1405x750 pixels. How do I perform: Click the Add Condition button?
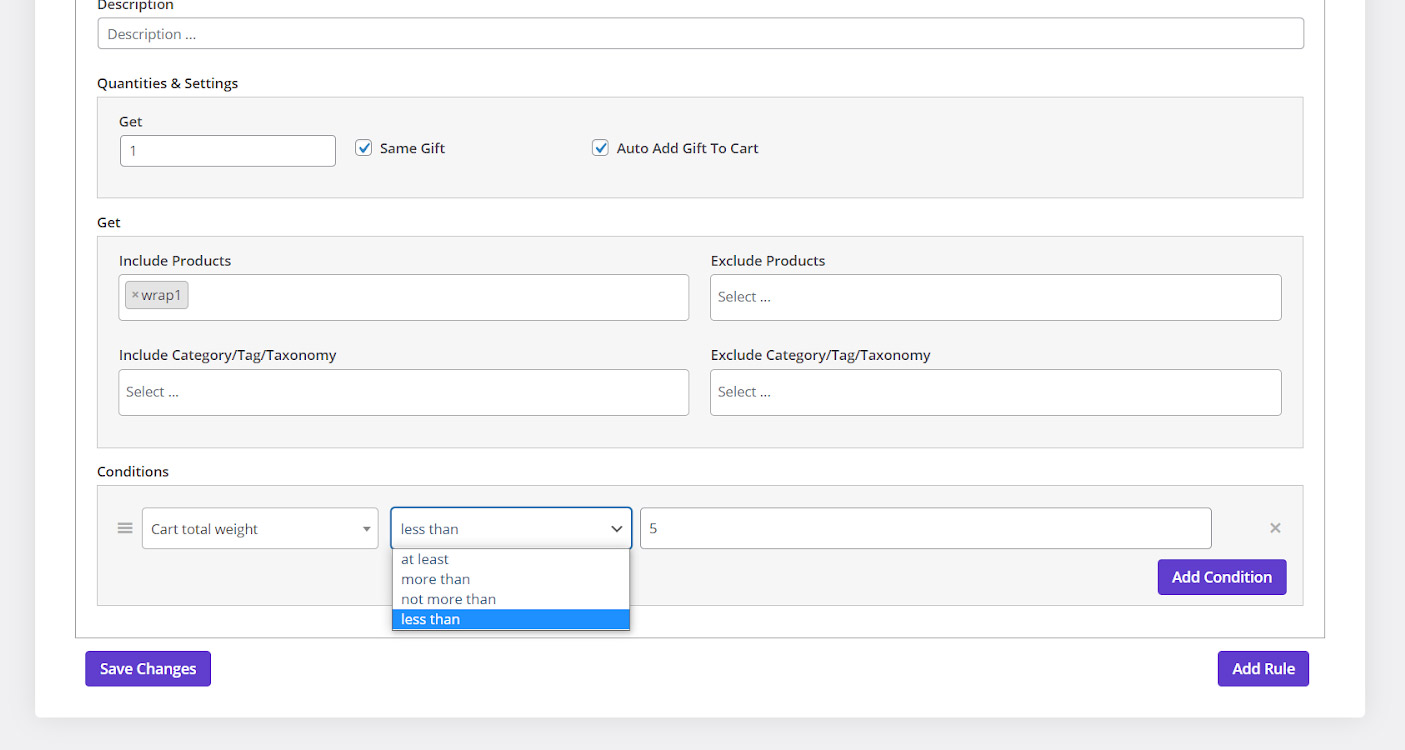tap(1221, 577)
